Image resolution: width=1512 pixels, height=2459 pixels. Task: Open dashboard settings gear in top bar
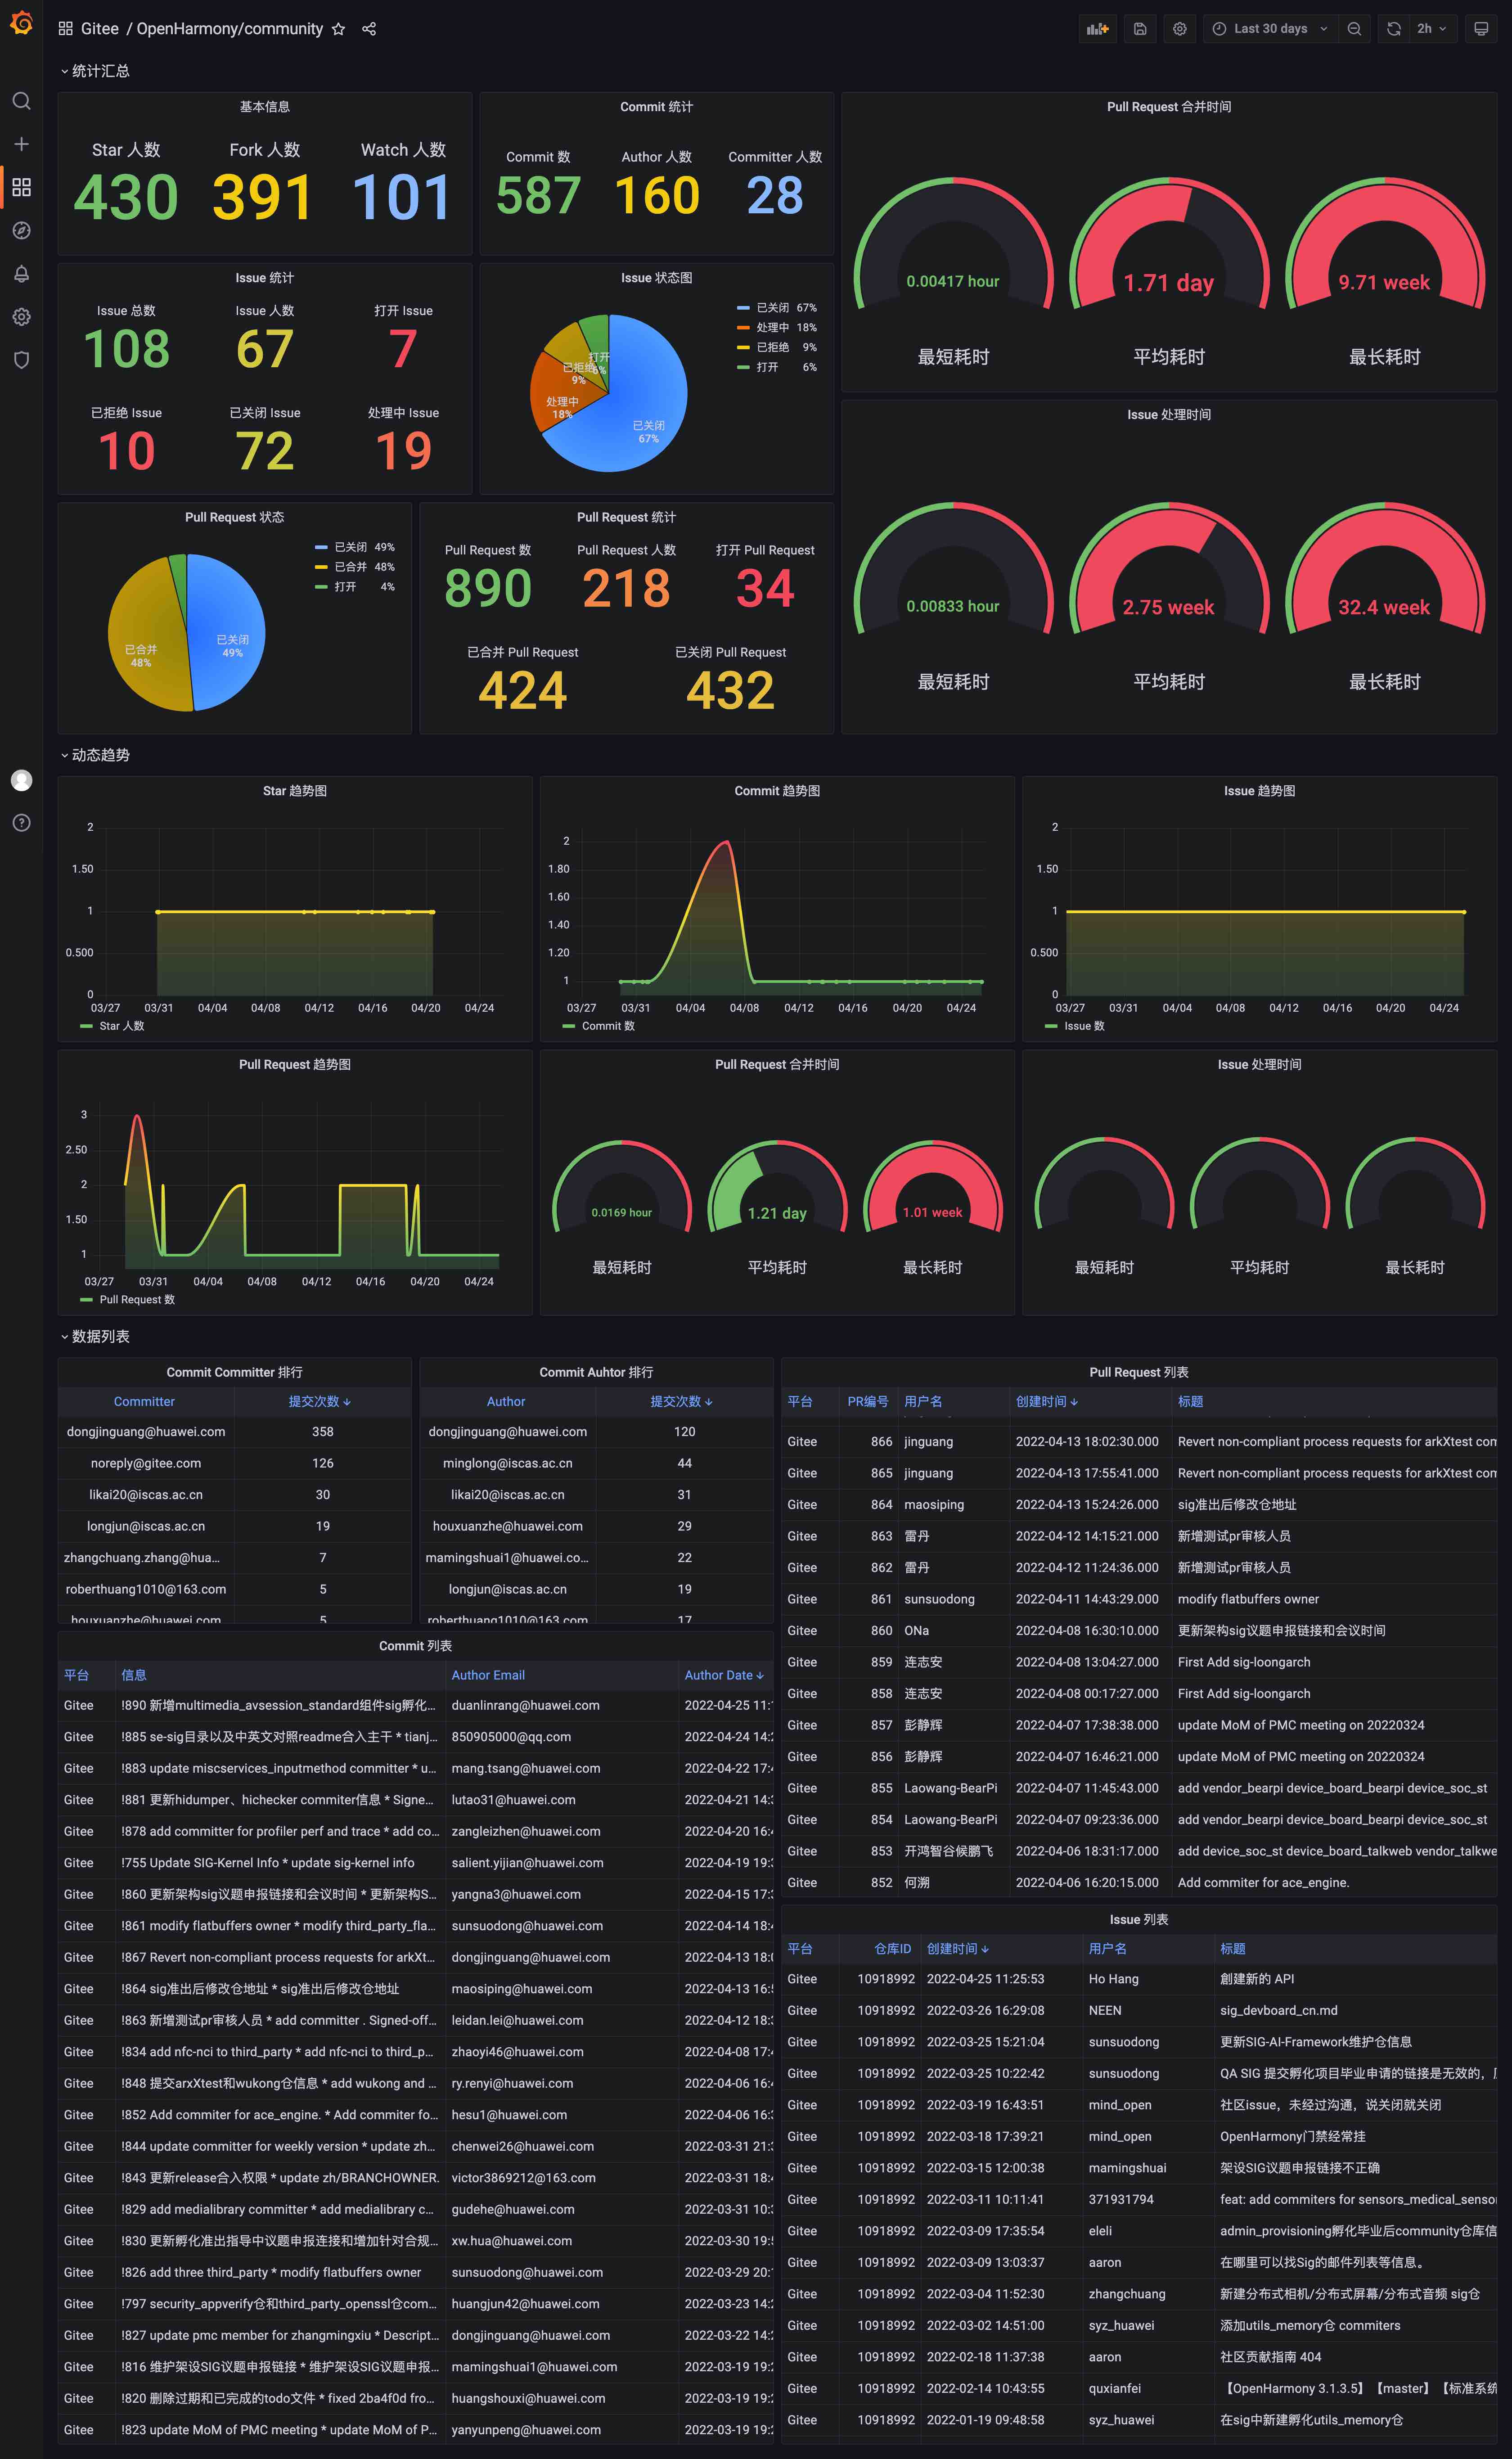(x=1179, y=29)
